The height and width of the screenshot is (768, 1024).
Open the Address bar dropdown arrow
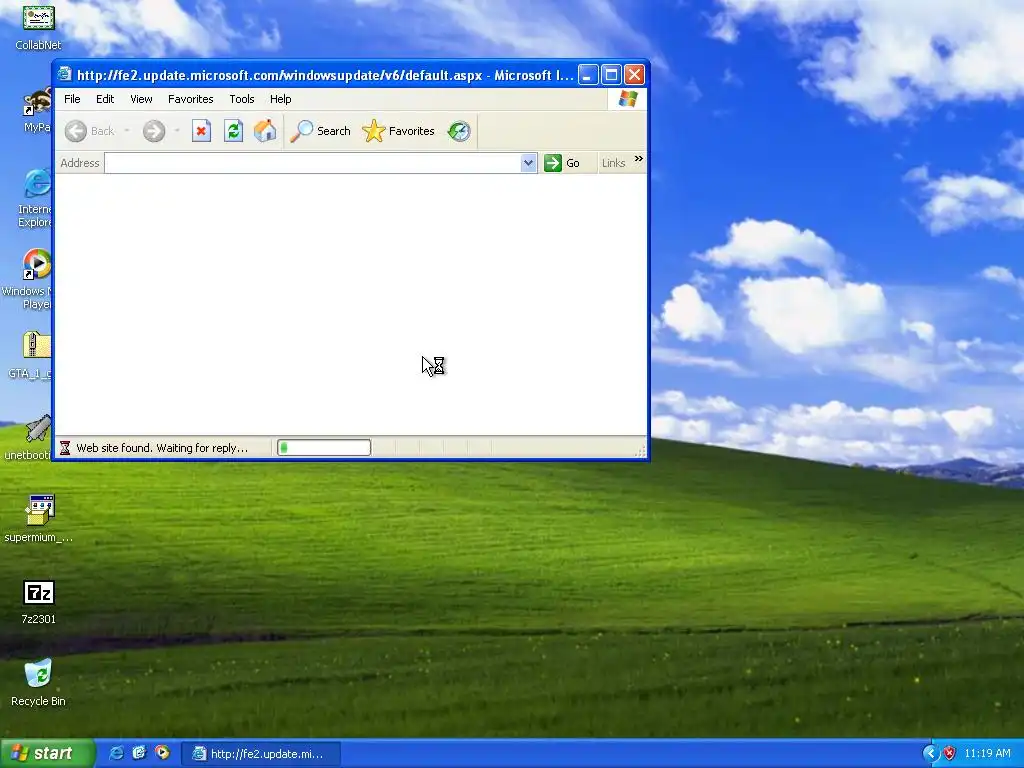click(x=528, y=163)
